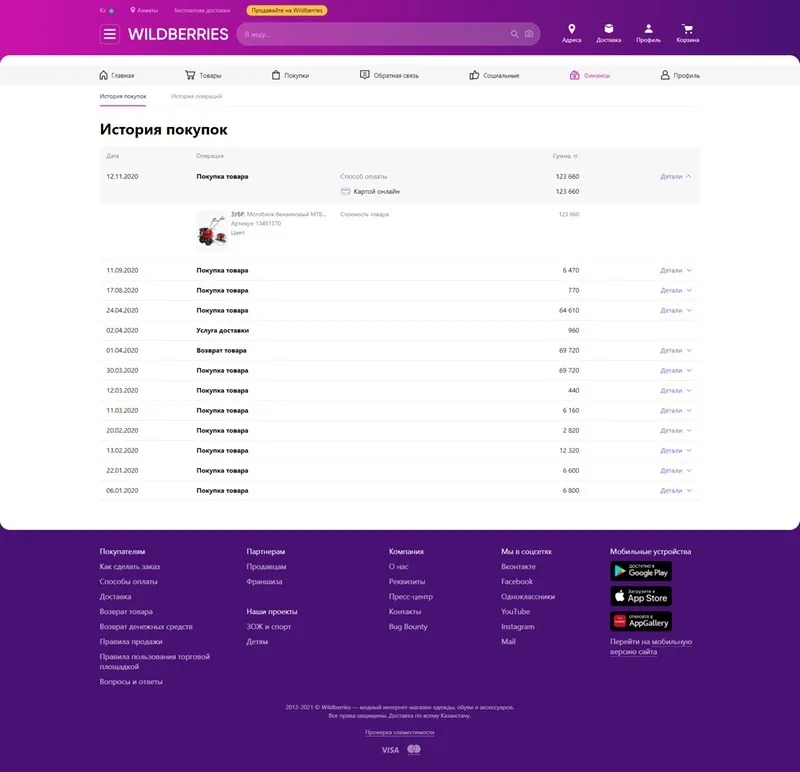Open the Обратная связь tab
This screenshot has height=772, width=800.
(x=389, y=75)
